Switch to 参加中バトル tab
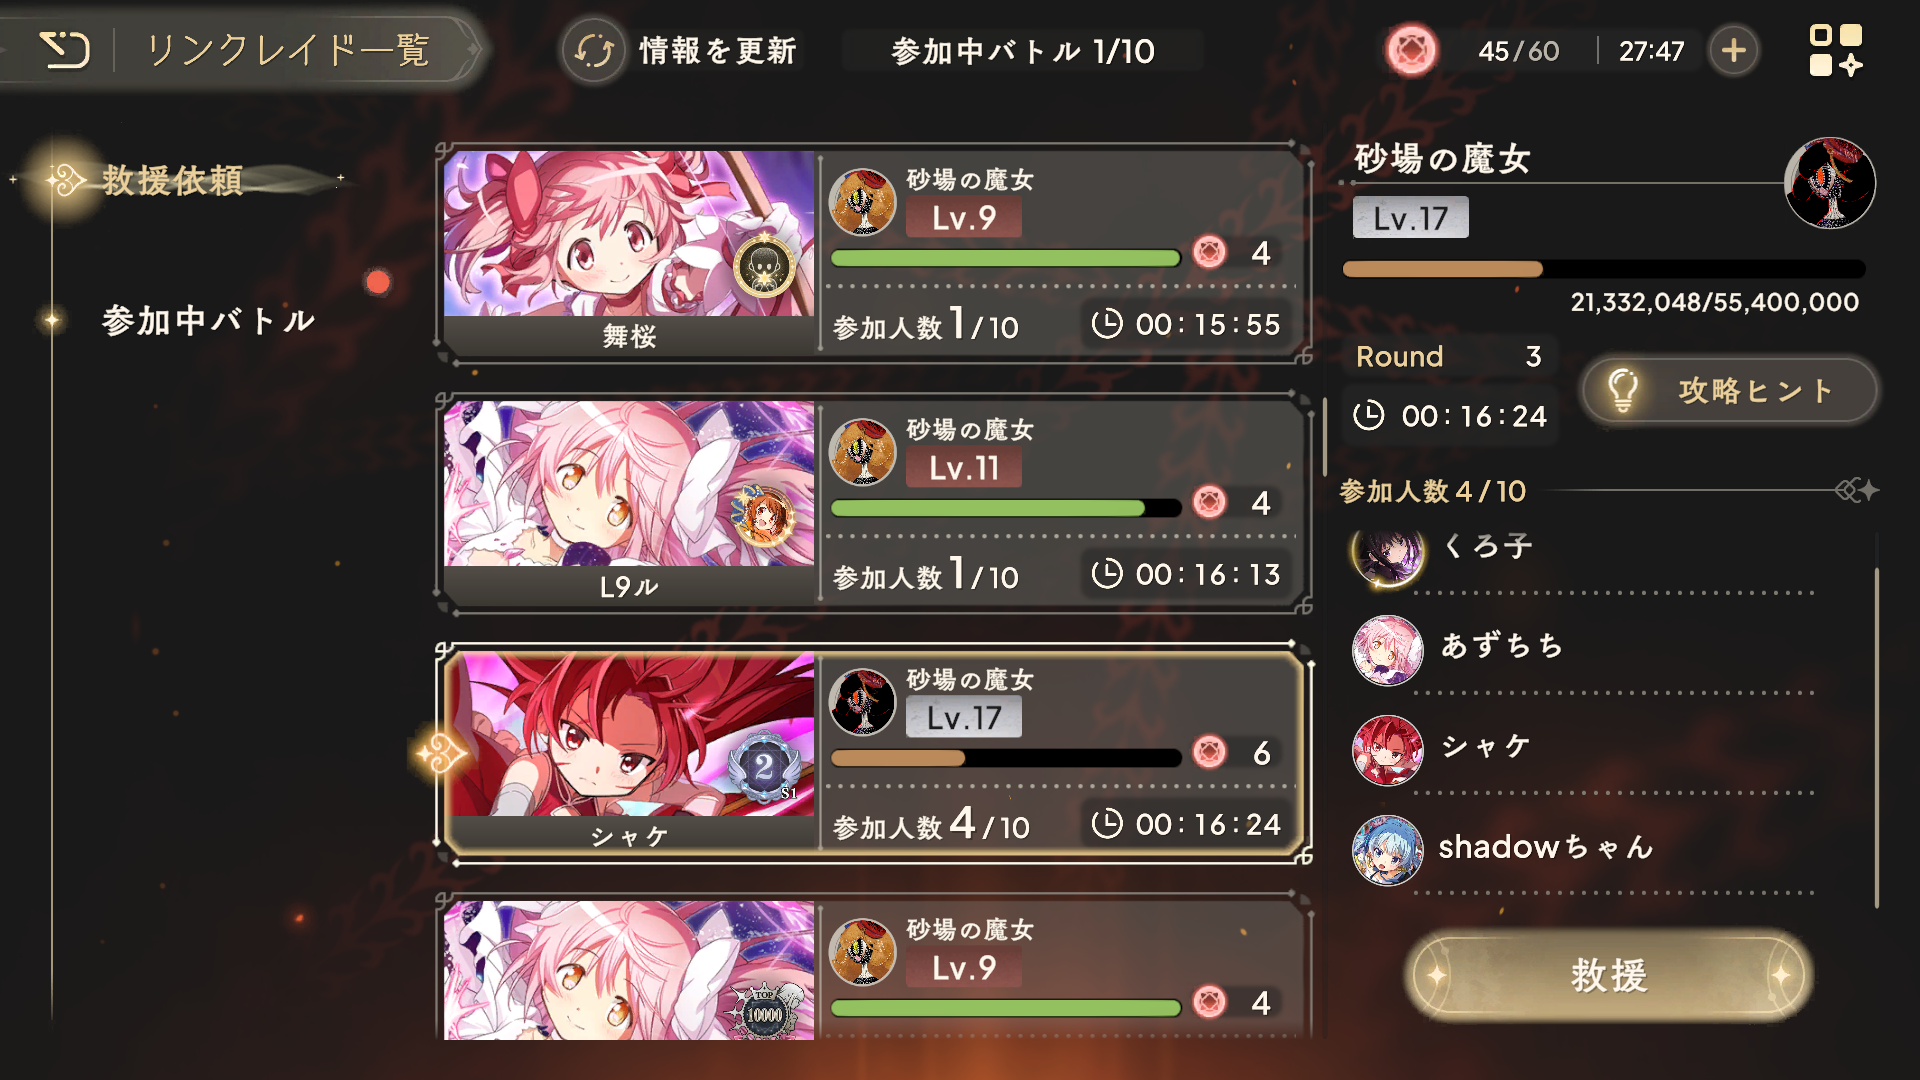The image size is (1920, 1080). click(208, 321)
